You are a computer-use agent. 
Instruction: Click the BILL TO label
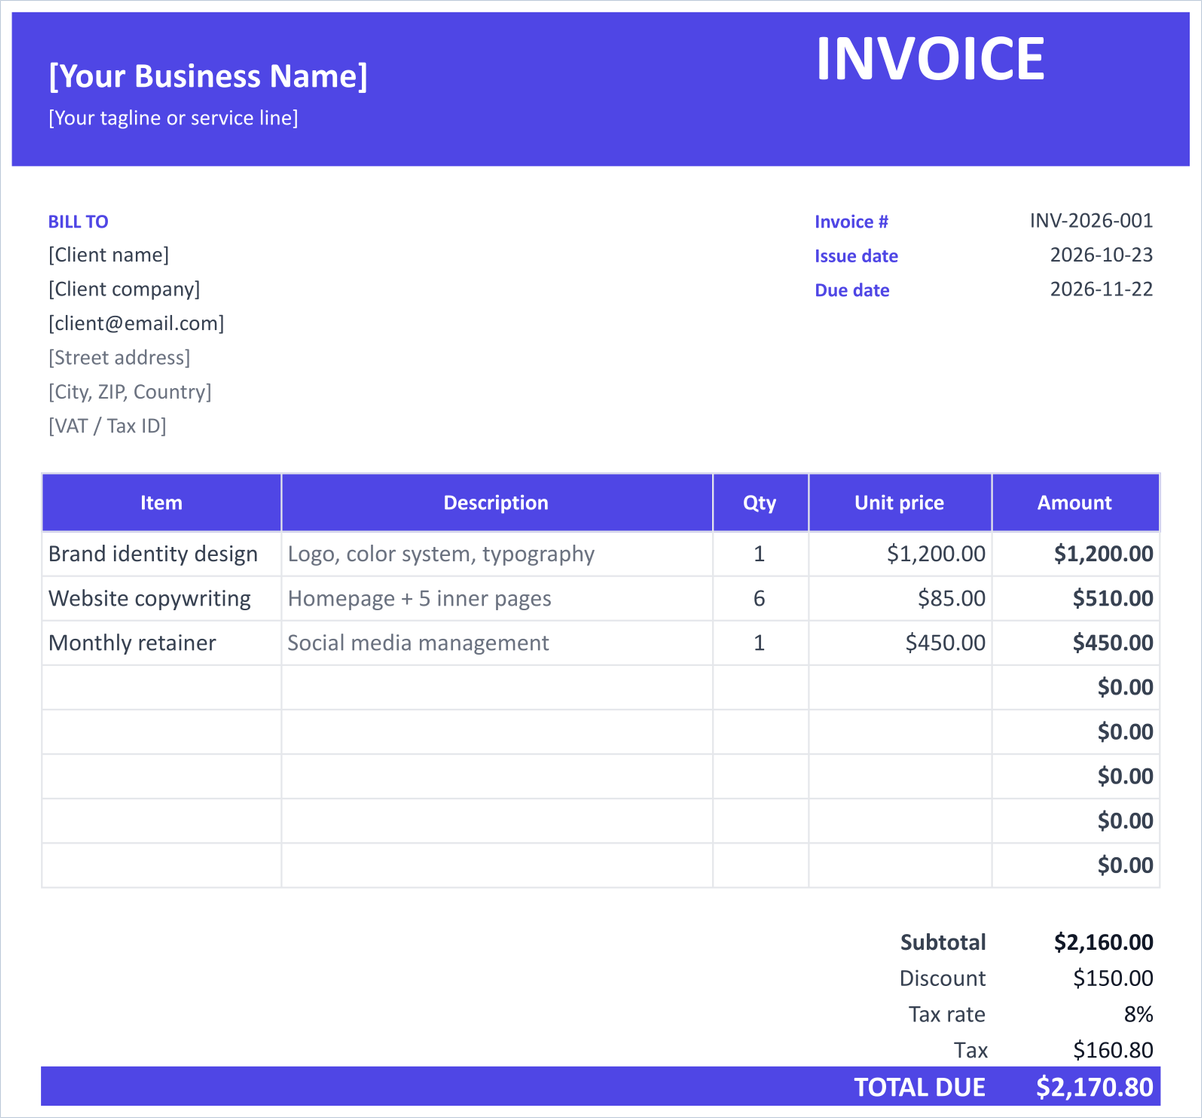pyautogui.click(x=78, y=222)
